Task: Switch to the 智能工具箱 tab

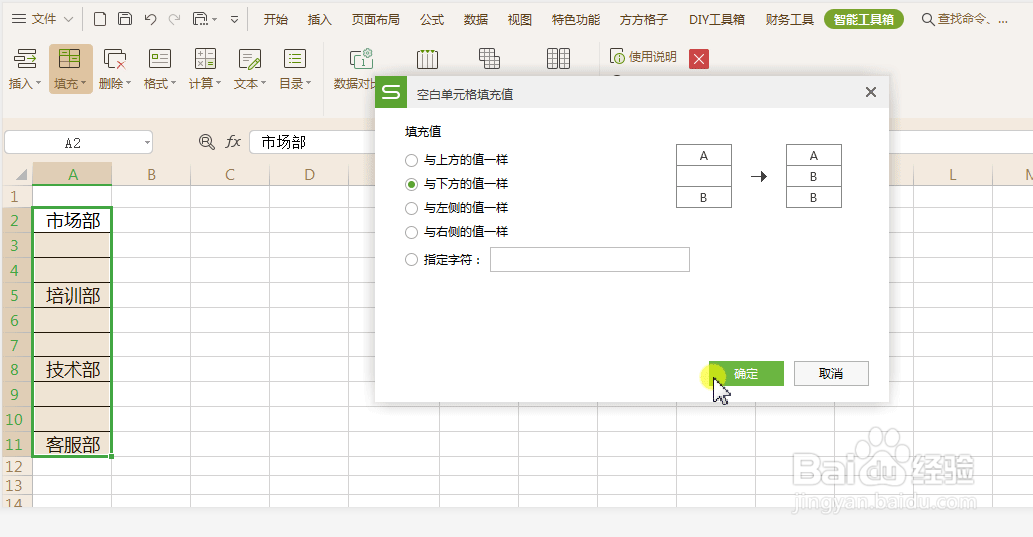Action: click(864, 20)
